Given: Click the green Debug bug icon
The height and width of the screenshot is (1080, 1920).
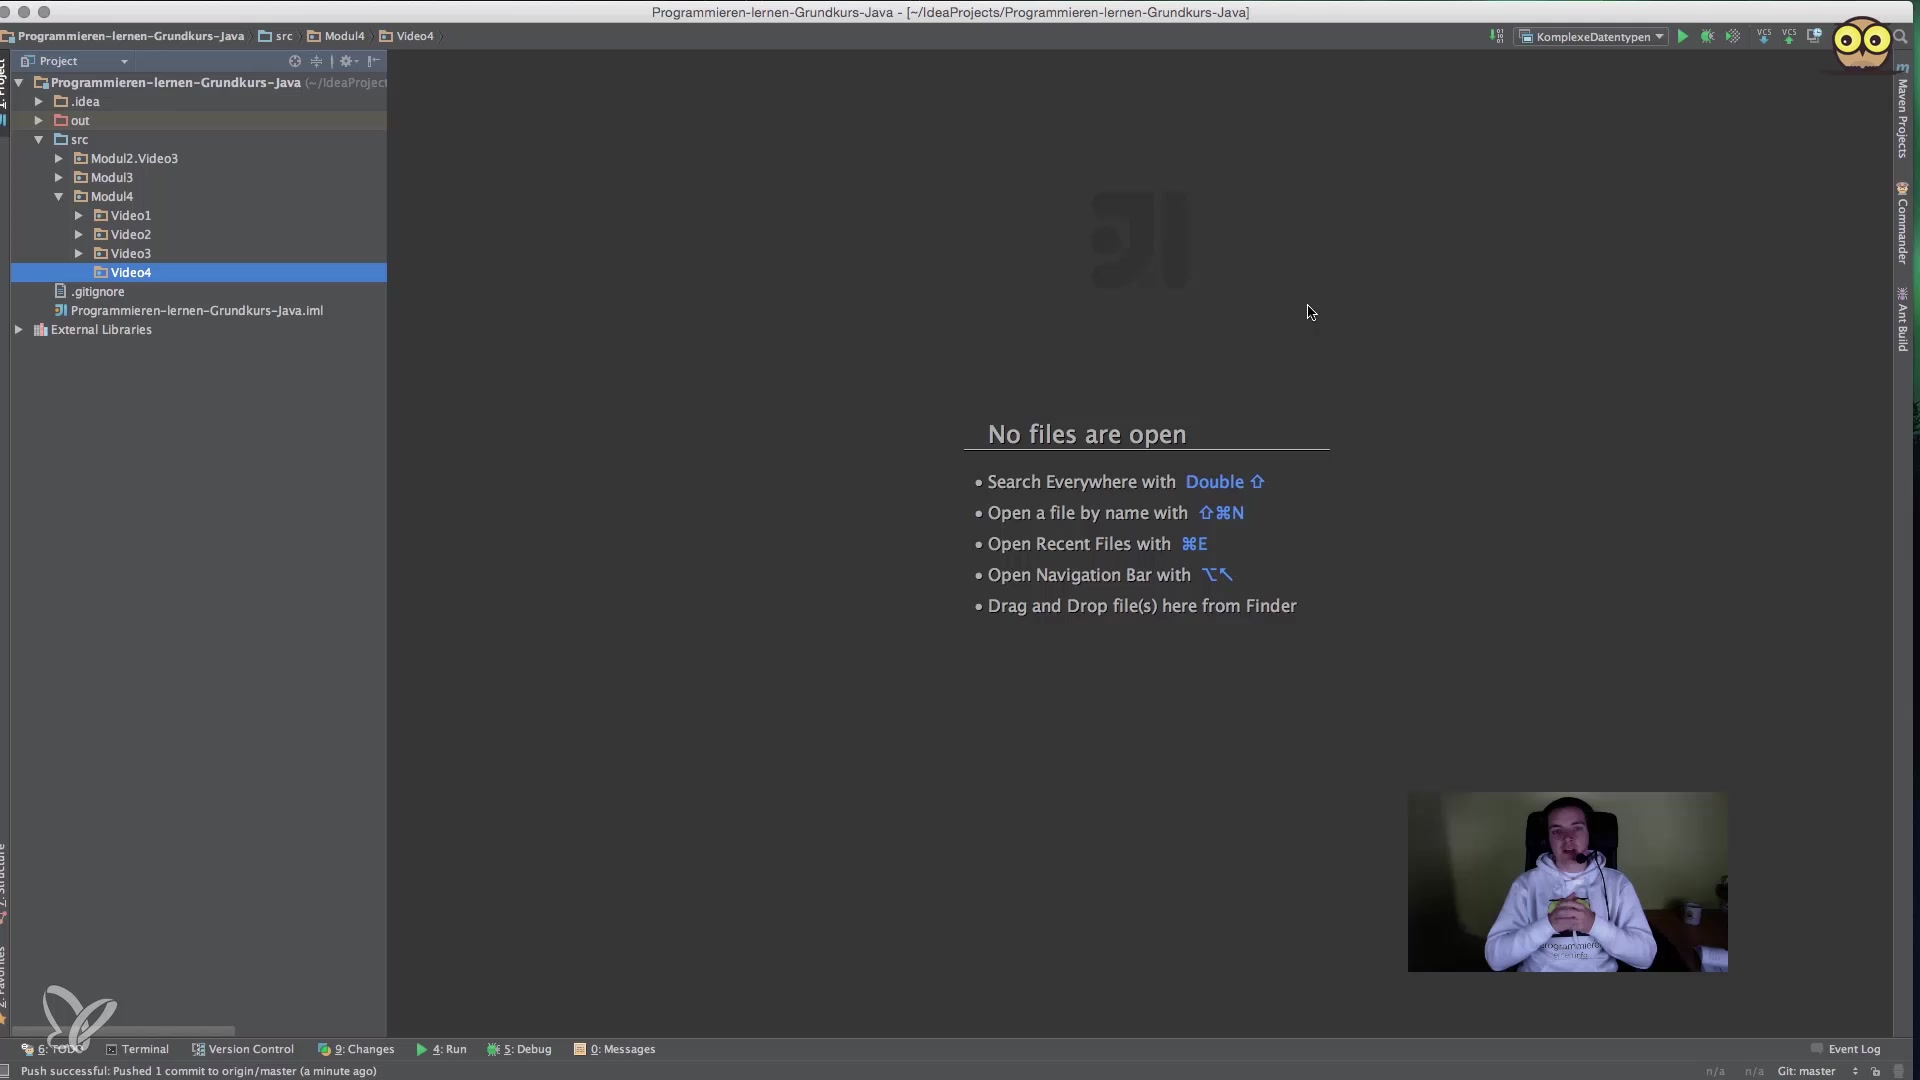Looking at the screenshot, I should pos(1708,36).
